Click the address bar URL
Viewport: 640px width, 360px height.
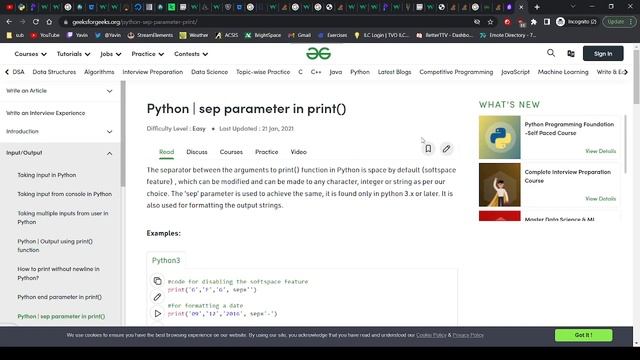135,22
